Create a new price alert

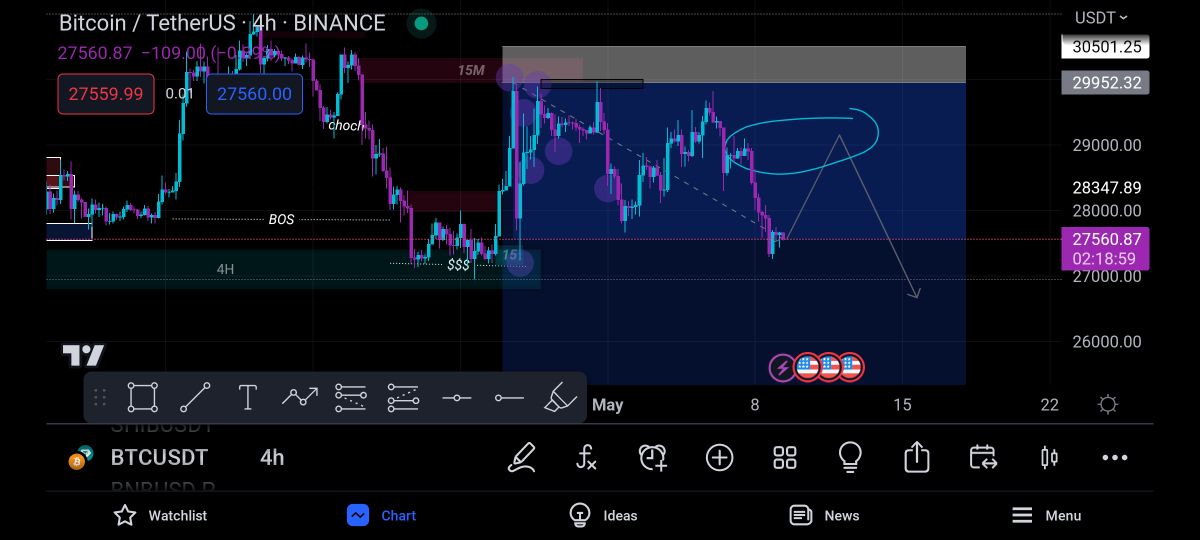[x=653, y=458]
